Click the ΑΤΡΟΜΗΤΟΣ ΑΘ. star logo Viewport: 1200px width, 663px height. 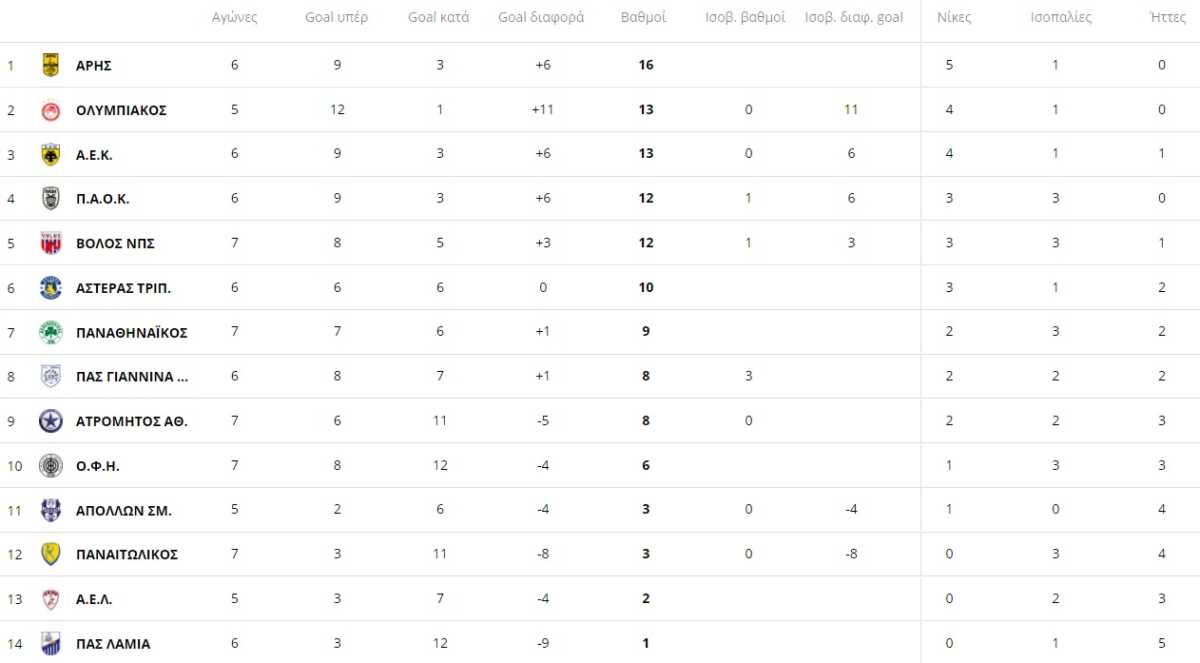(x=50, y=421)
